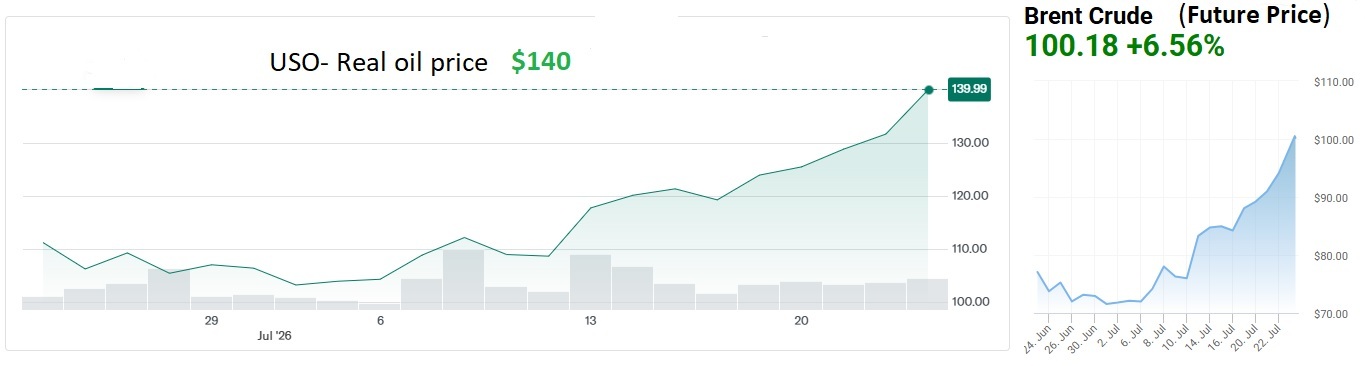Open the Brent Crude heading

click(x=1089, y=17)
